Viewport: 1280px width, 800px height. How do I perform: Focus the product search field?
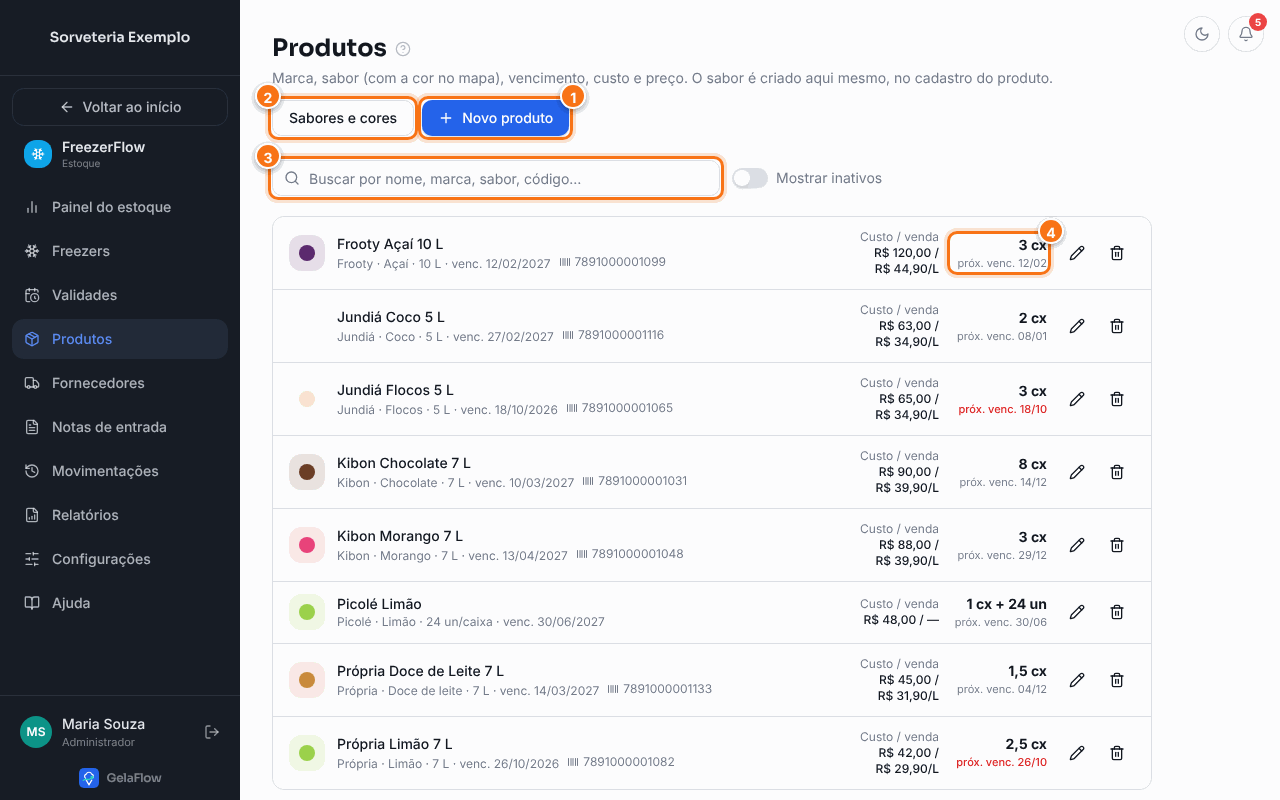pos(496,179)
